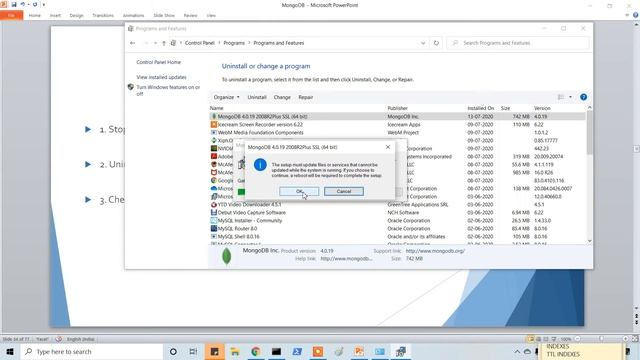The width and height of the screenshot is (640, 360).
Task: Click the WebM Project publisher cell
Action: tap(403, 133)
